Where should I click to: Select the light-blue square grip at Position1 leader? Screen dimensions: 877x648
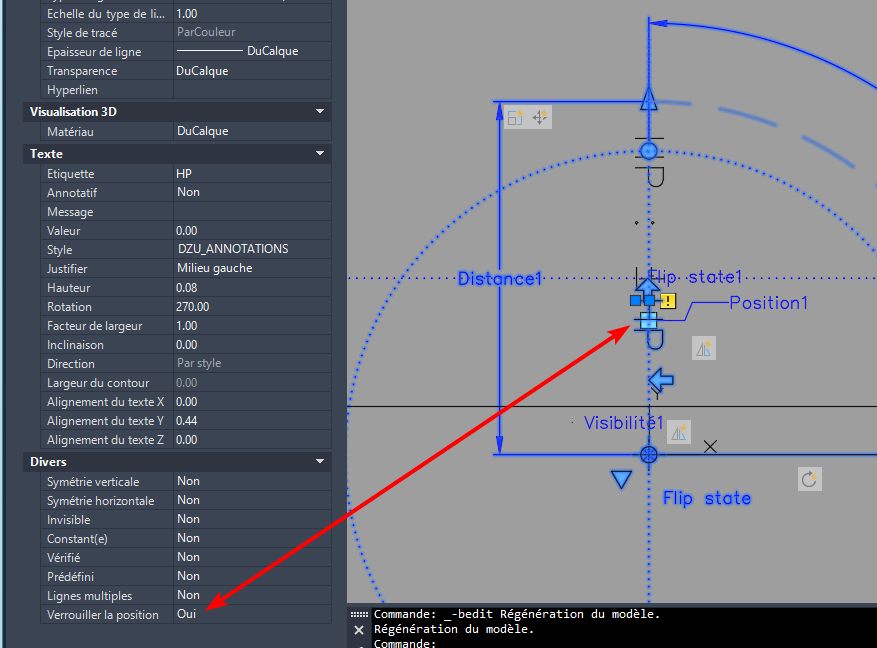click(649, 321)
